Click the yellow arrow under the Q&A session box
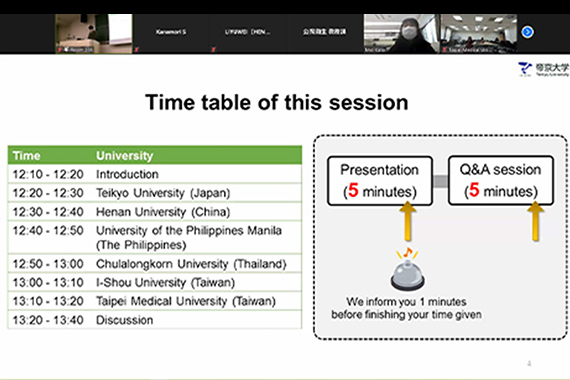Viewport: 570px width, 380px height. (x=535, y=221)
